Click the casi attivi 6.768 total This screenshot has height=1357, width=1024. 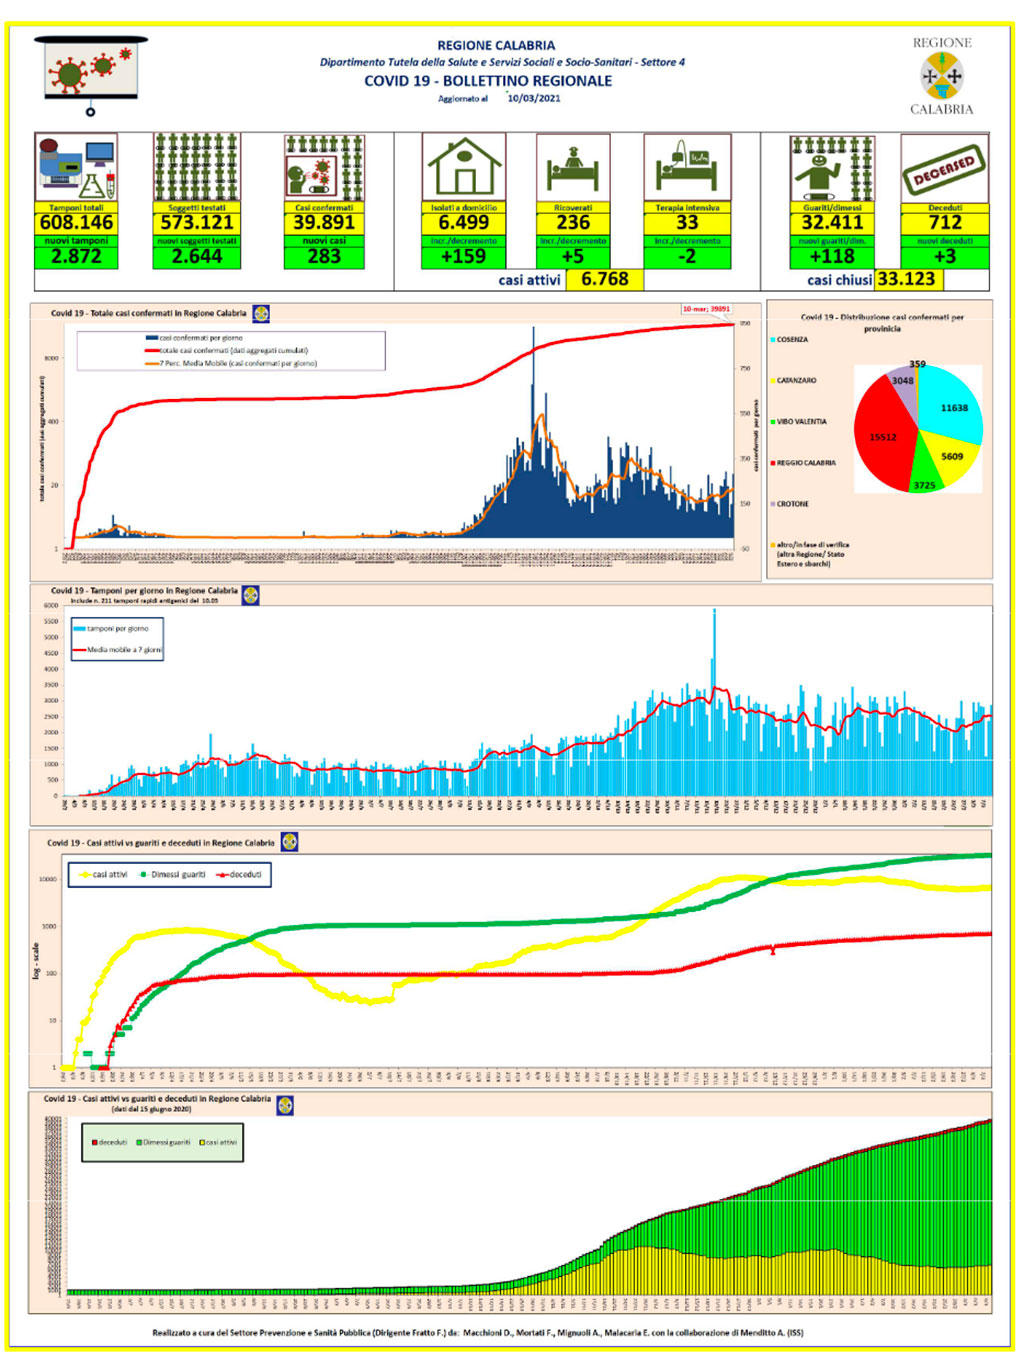[x=605, y=280]
